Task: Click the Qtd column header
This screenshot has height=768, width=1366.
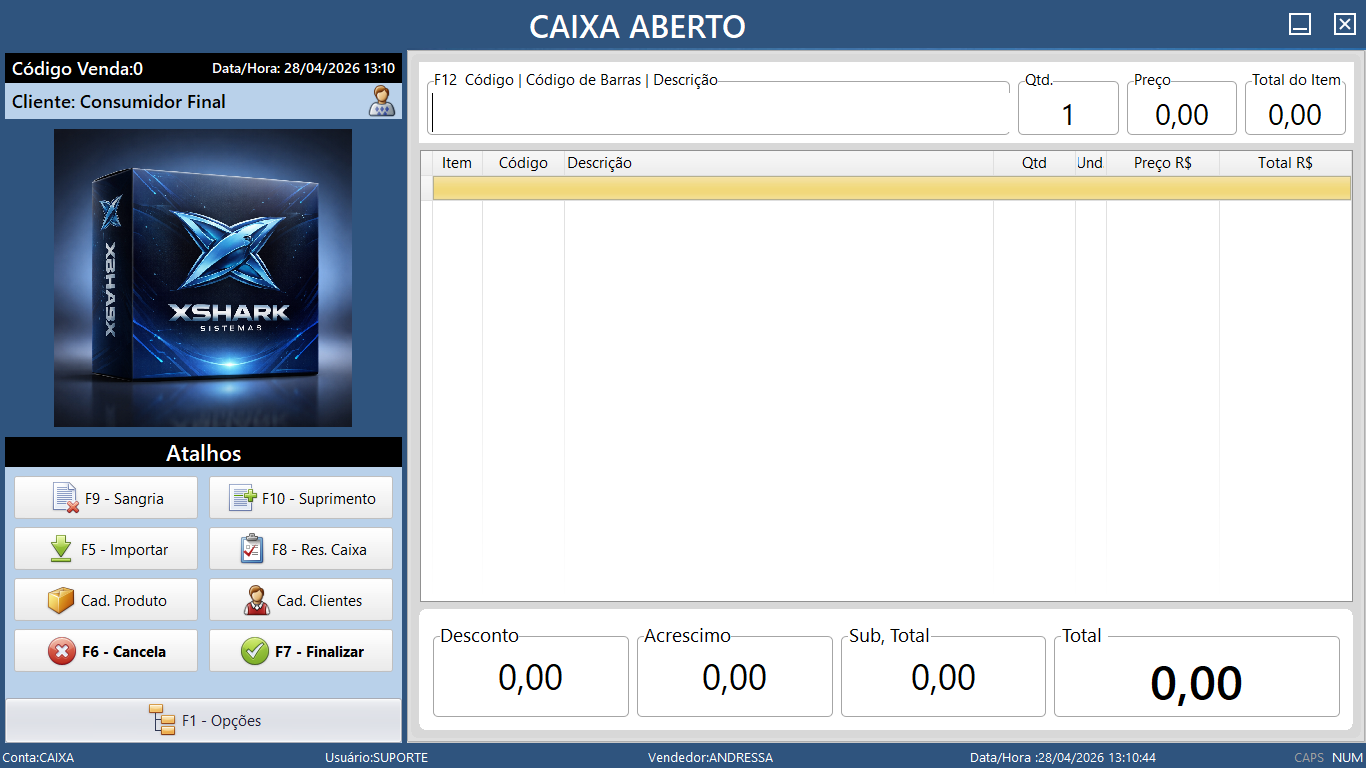Action: 1034,163
